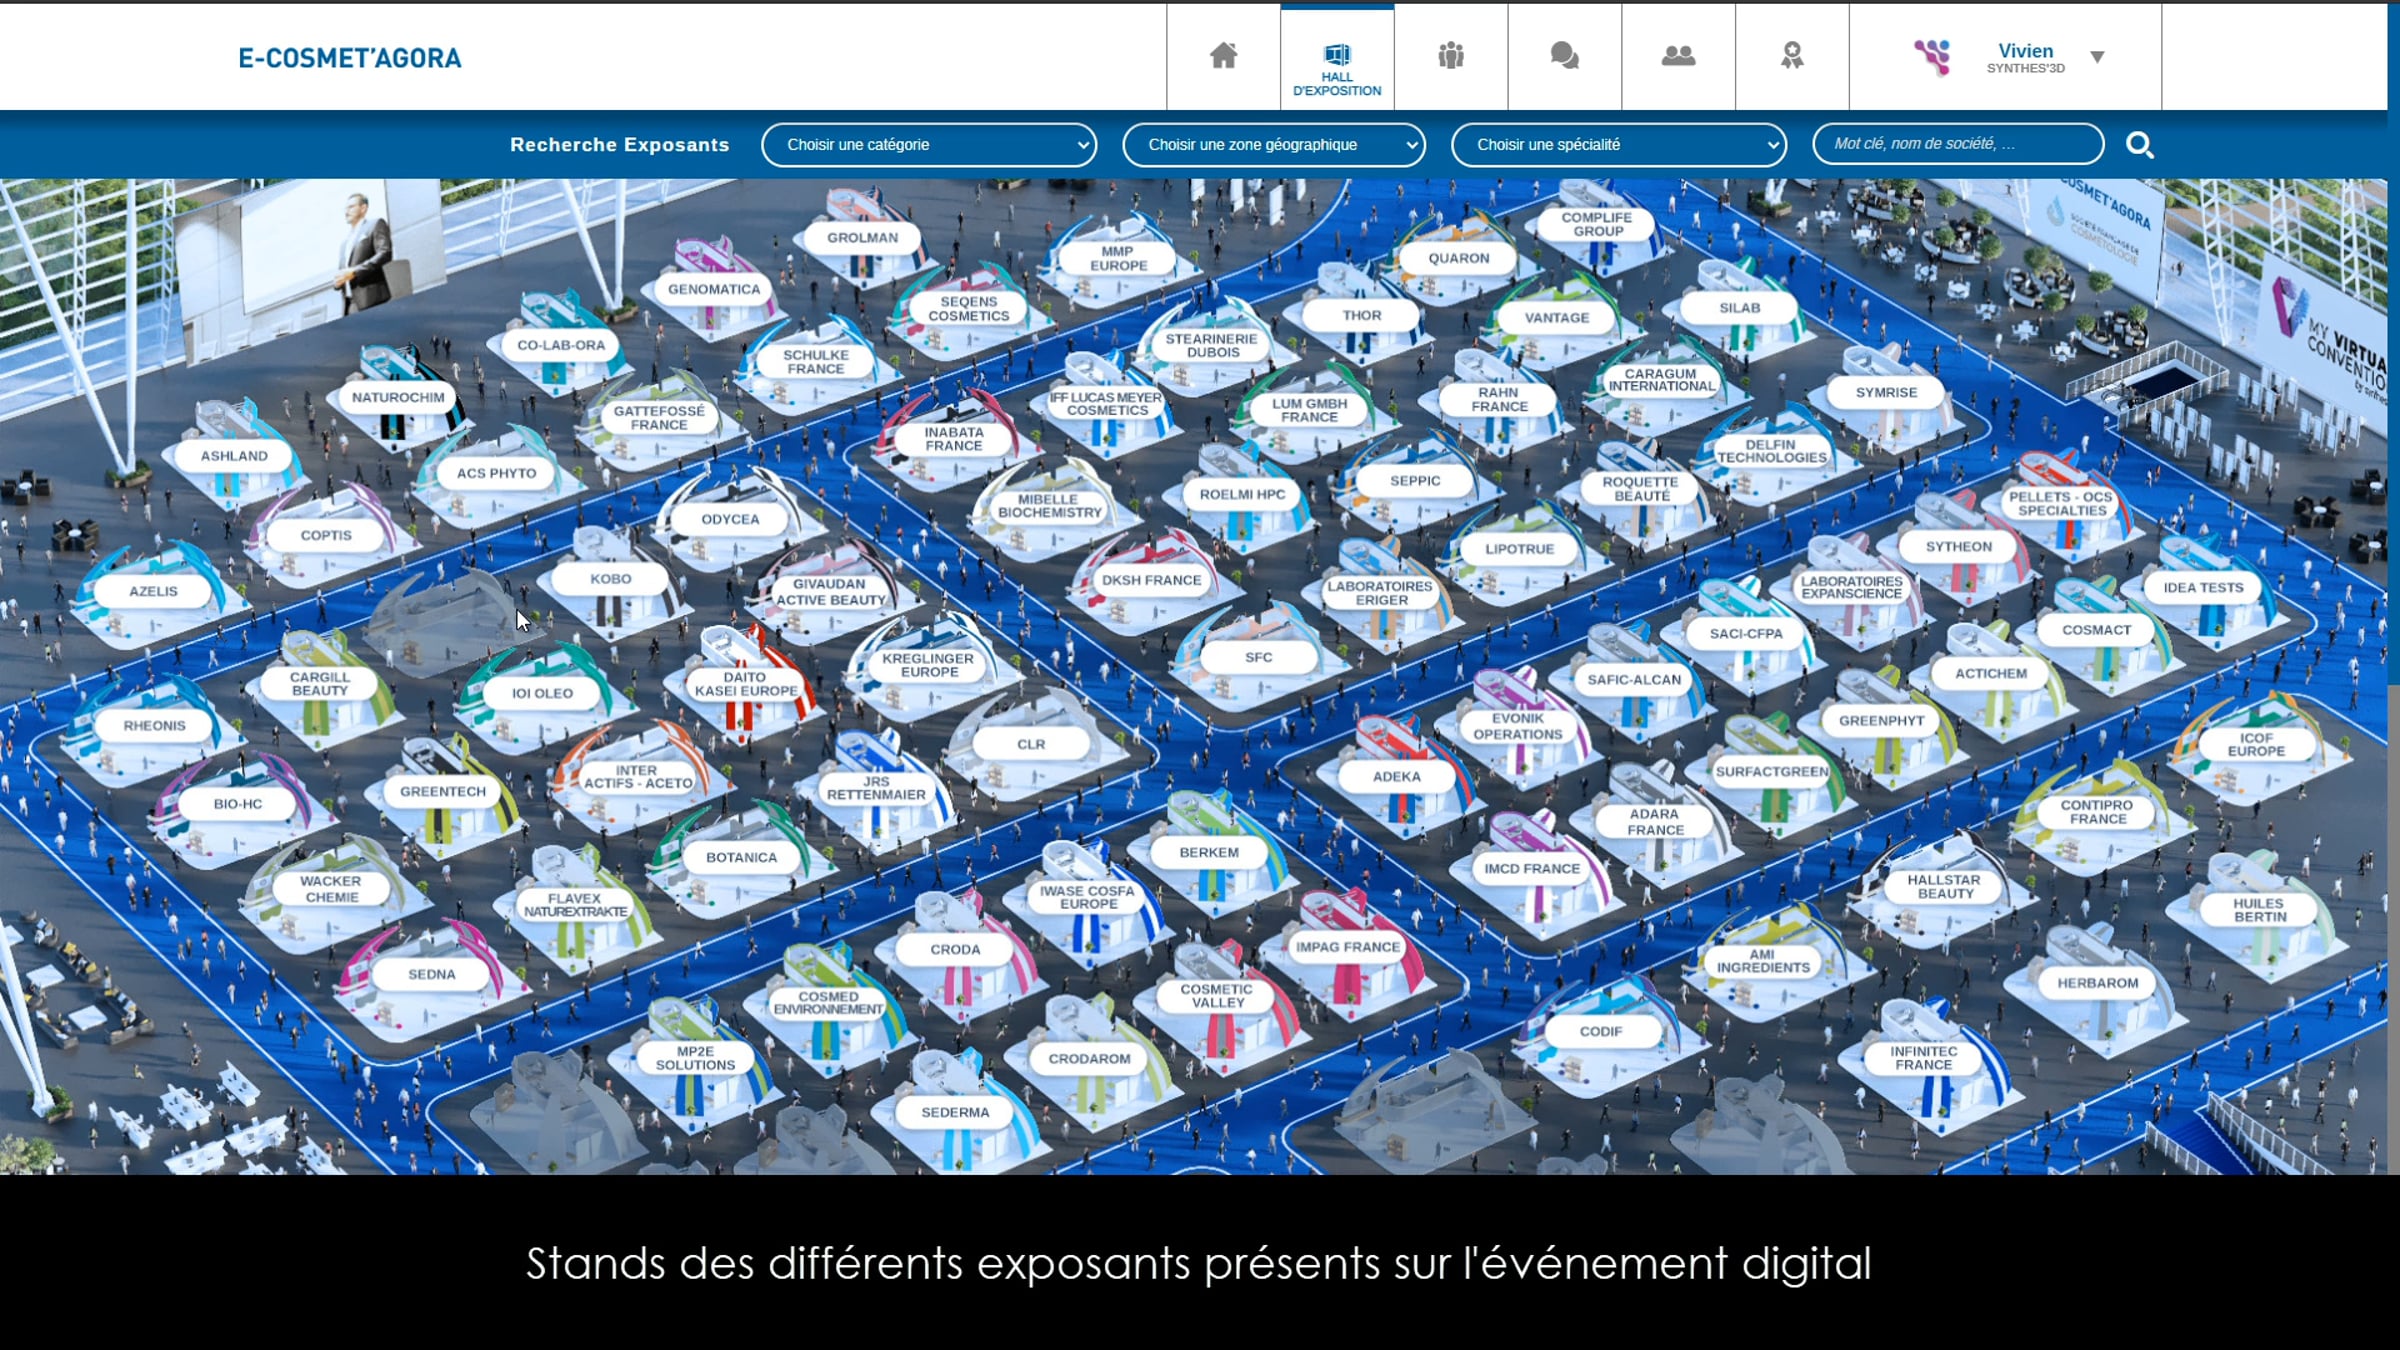The width and height of the screenshot is (2400, 1350).
Task: Click the COPTIS stand label
Action: (326, 535)
